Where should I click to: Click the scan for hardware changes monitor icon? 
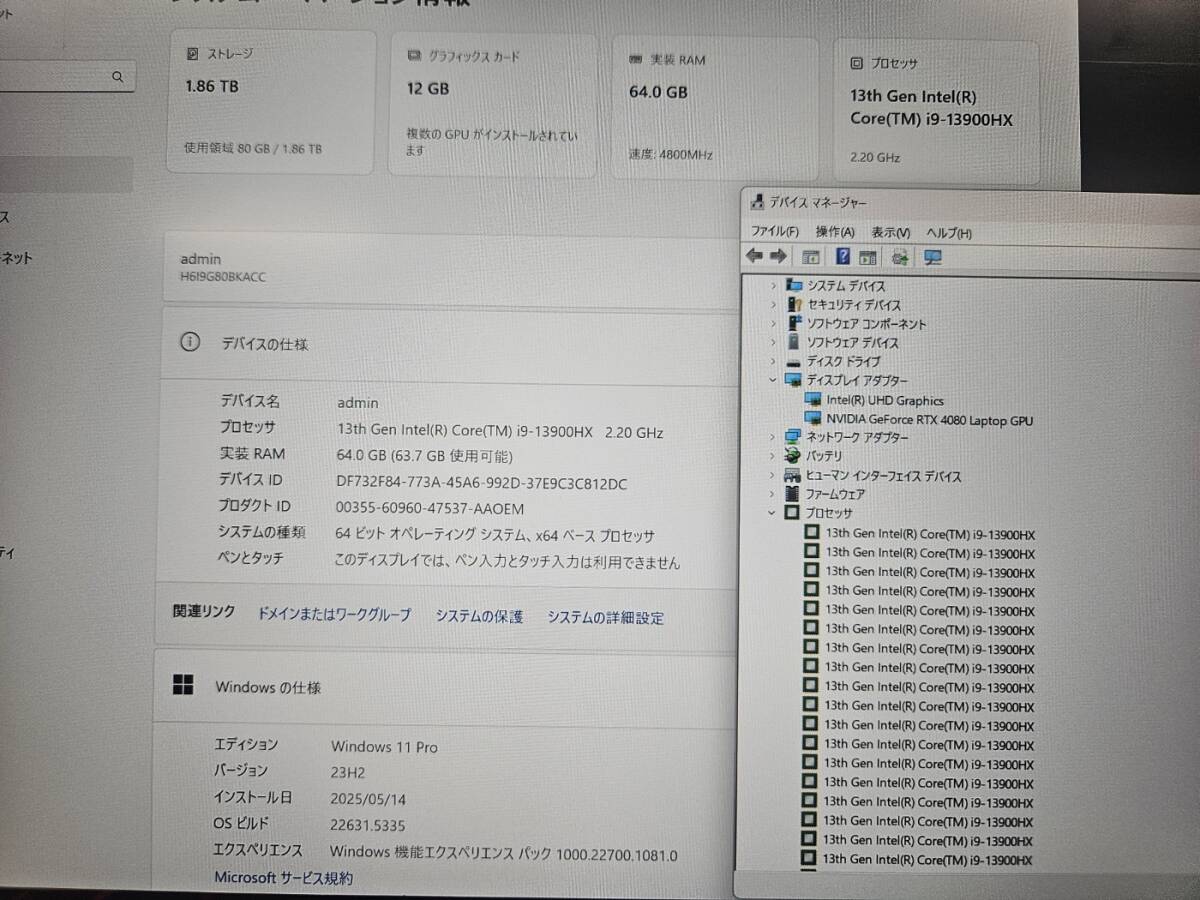(x=933, y=257)
